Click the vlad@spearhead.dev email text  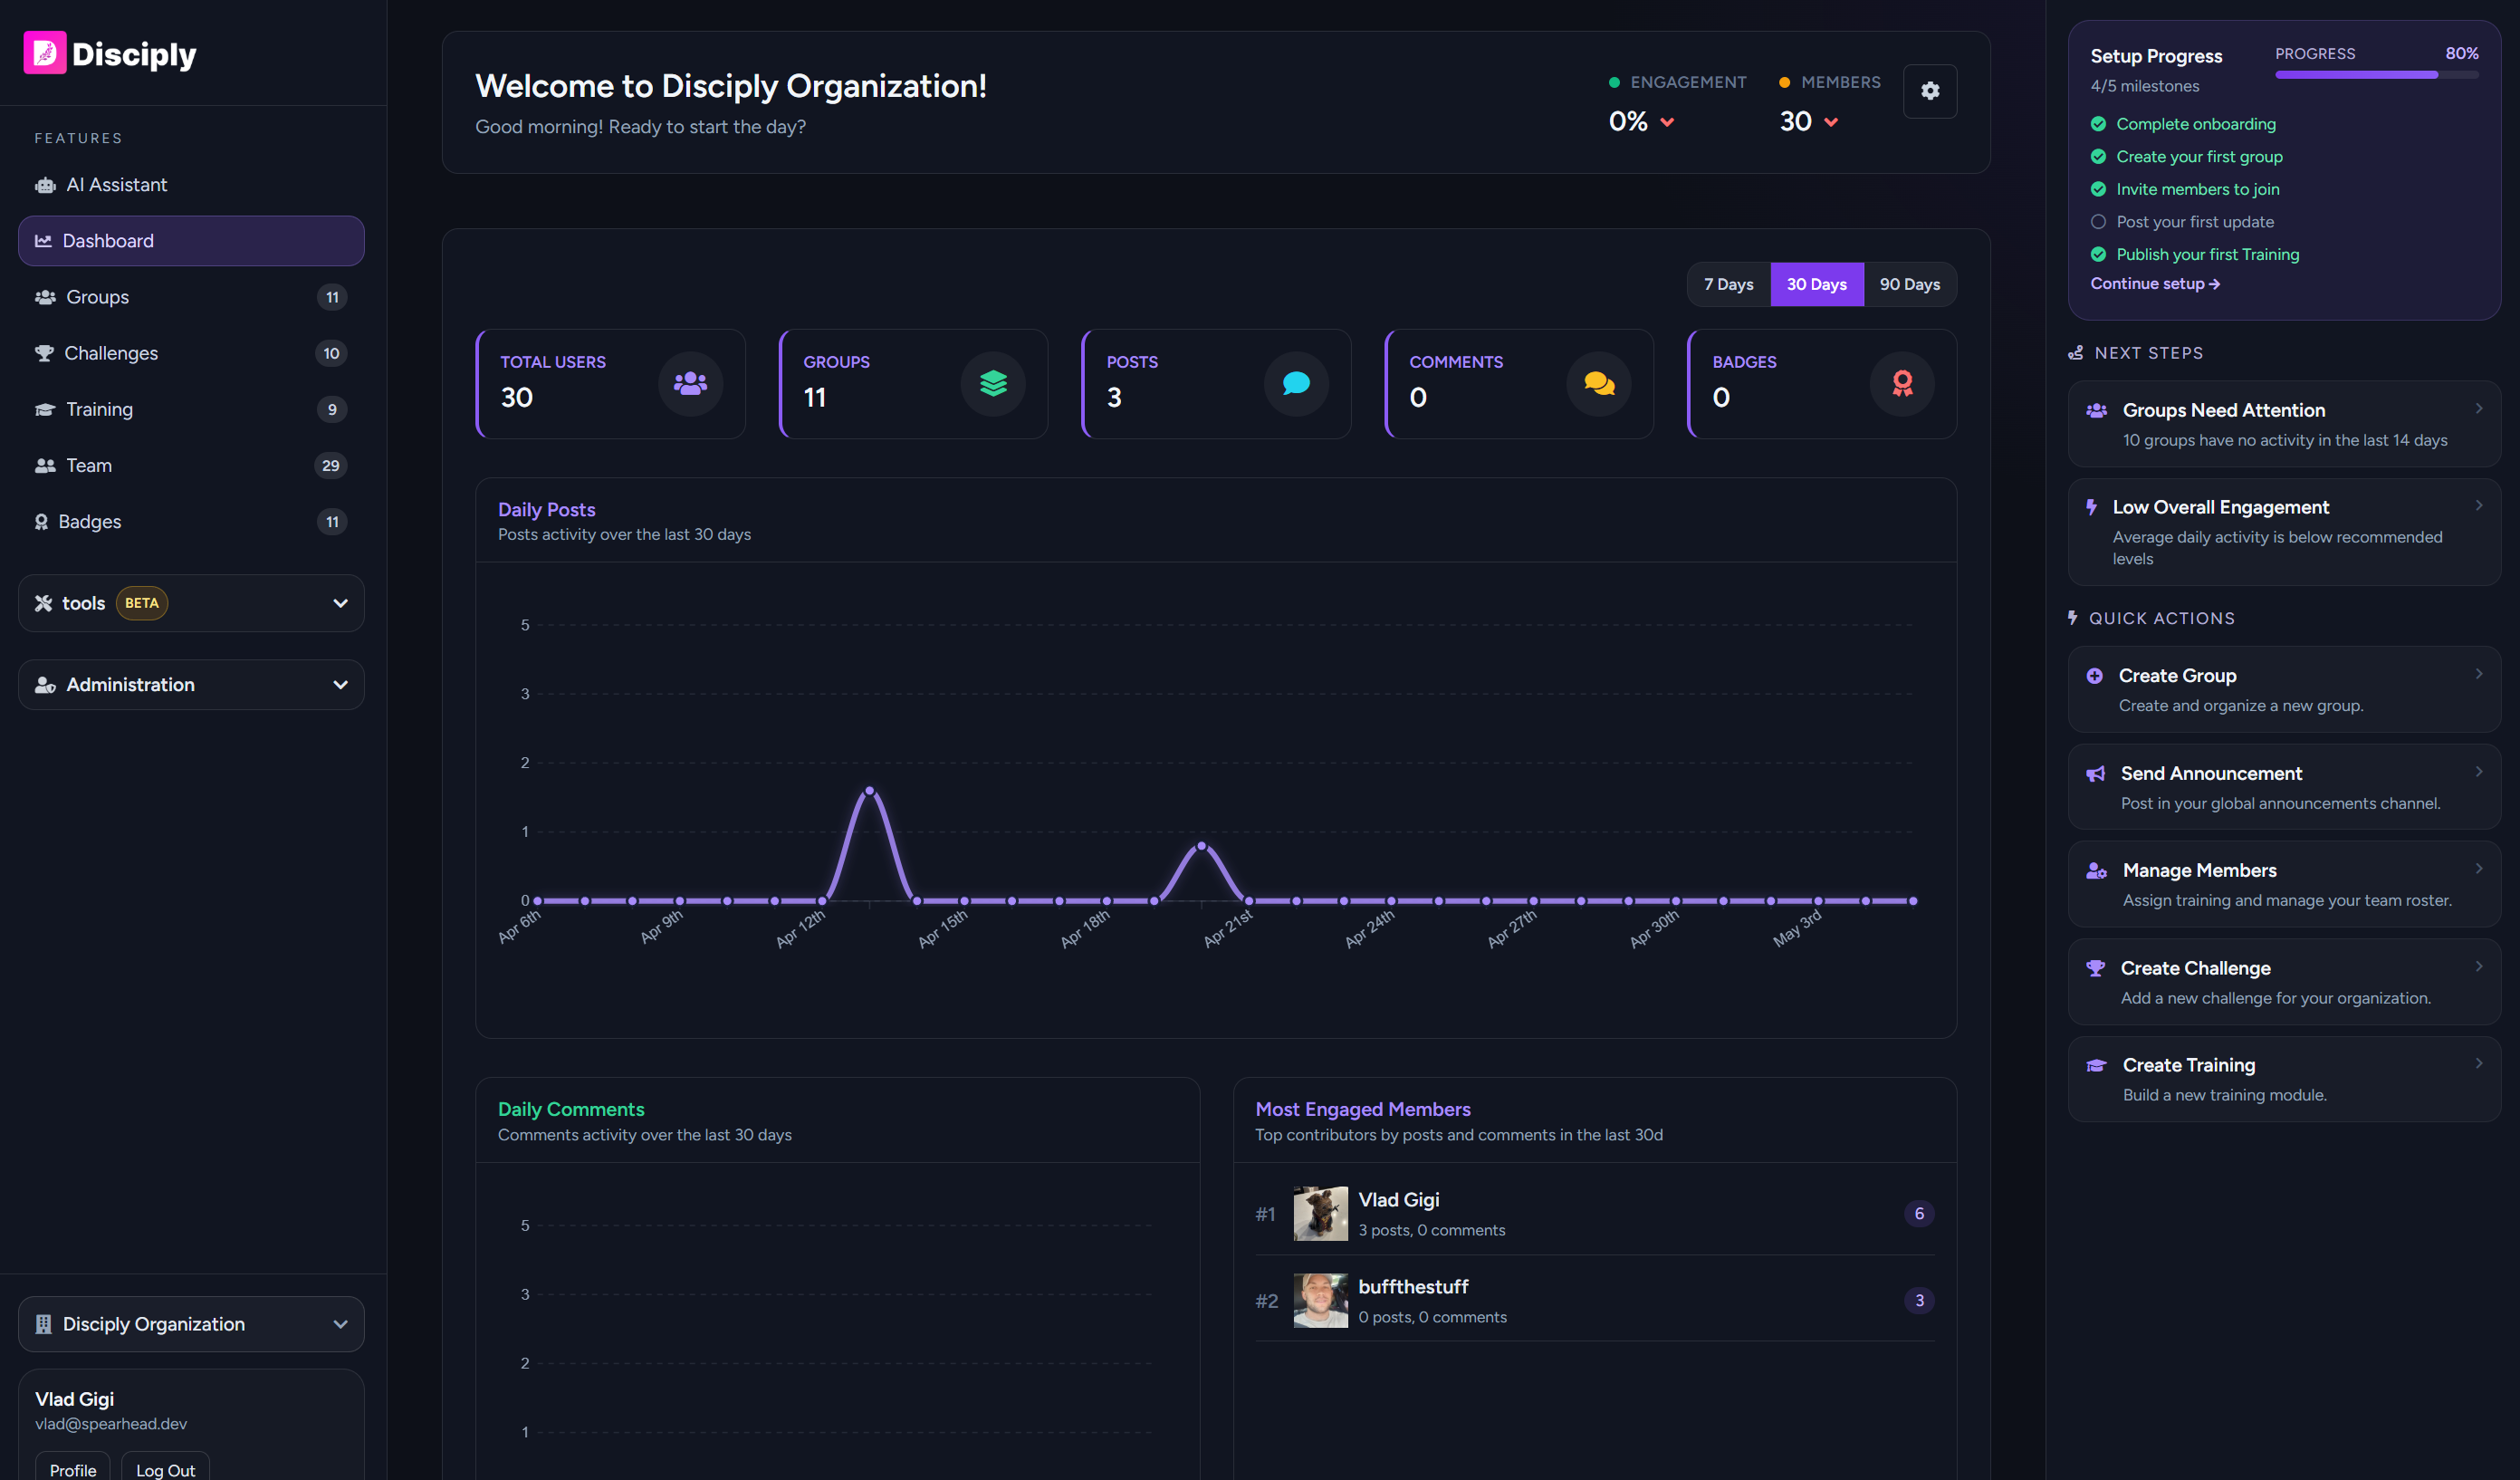111,1424
